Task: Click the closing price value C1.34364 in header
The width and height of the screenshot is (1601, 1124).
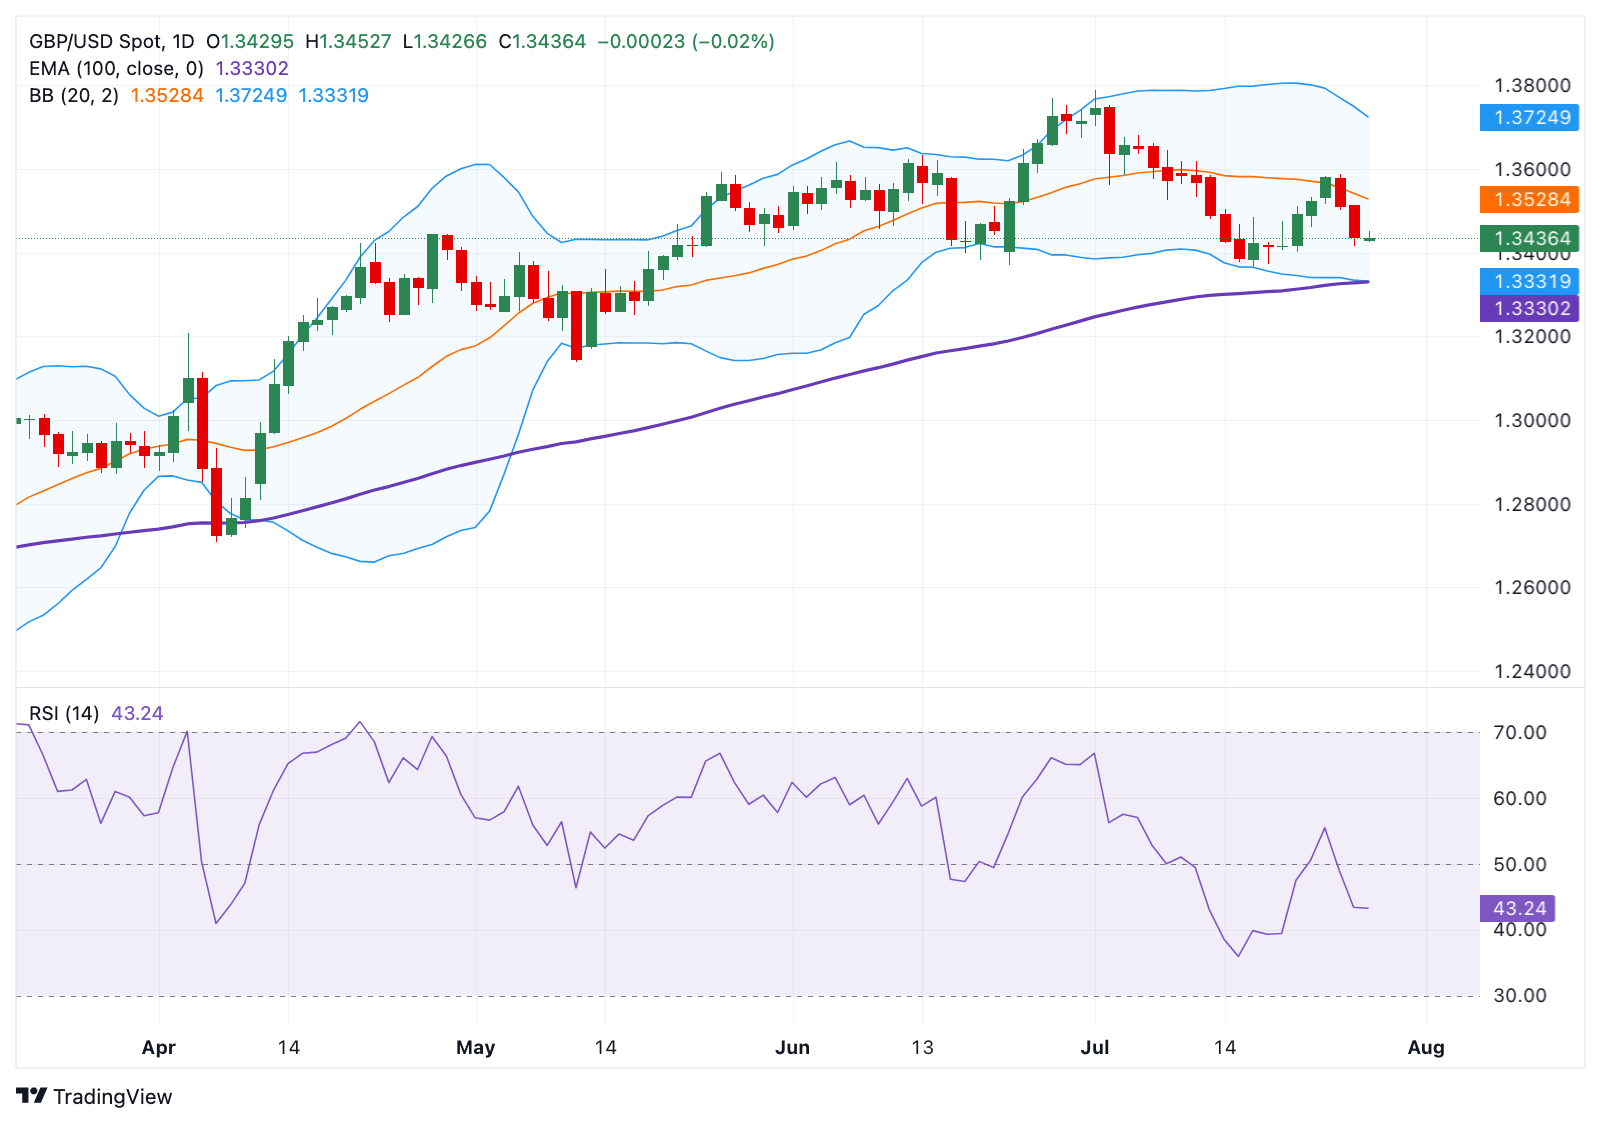Action: click(542, 41)
